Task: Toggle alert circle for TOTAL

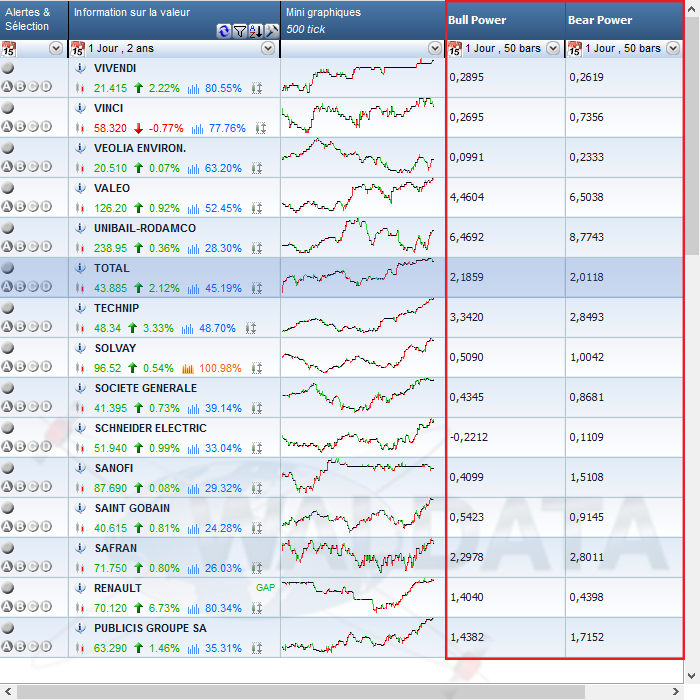Action: point(8,268)
